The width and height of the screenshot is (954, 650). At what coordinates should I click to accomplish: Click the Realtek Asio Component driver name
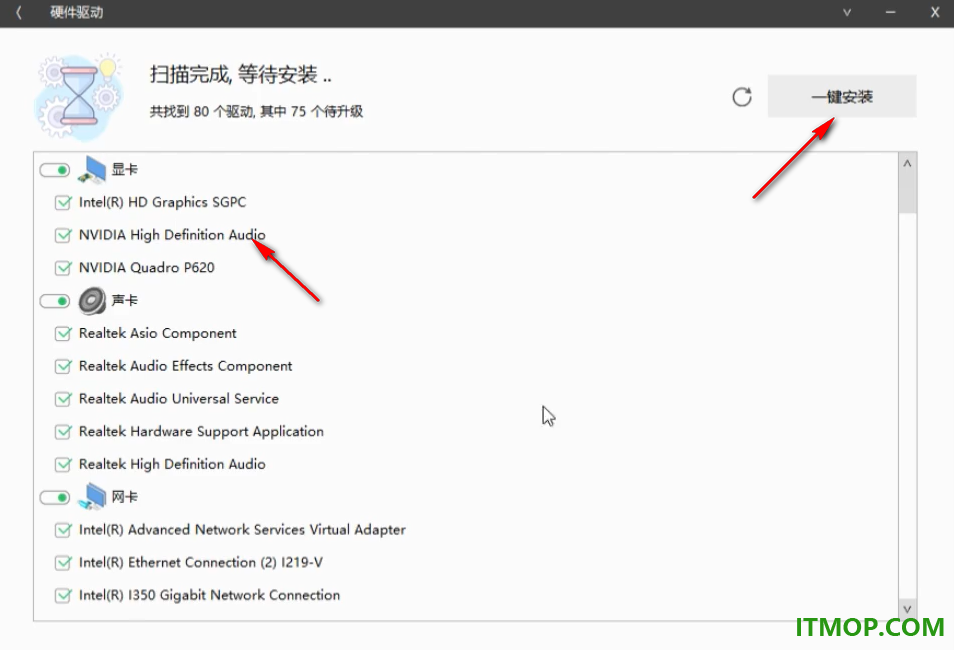pyautogui.click(x=158, y=333)
